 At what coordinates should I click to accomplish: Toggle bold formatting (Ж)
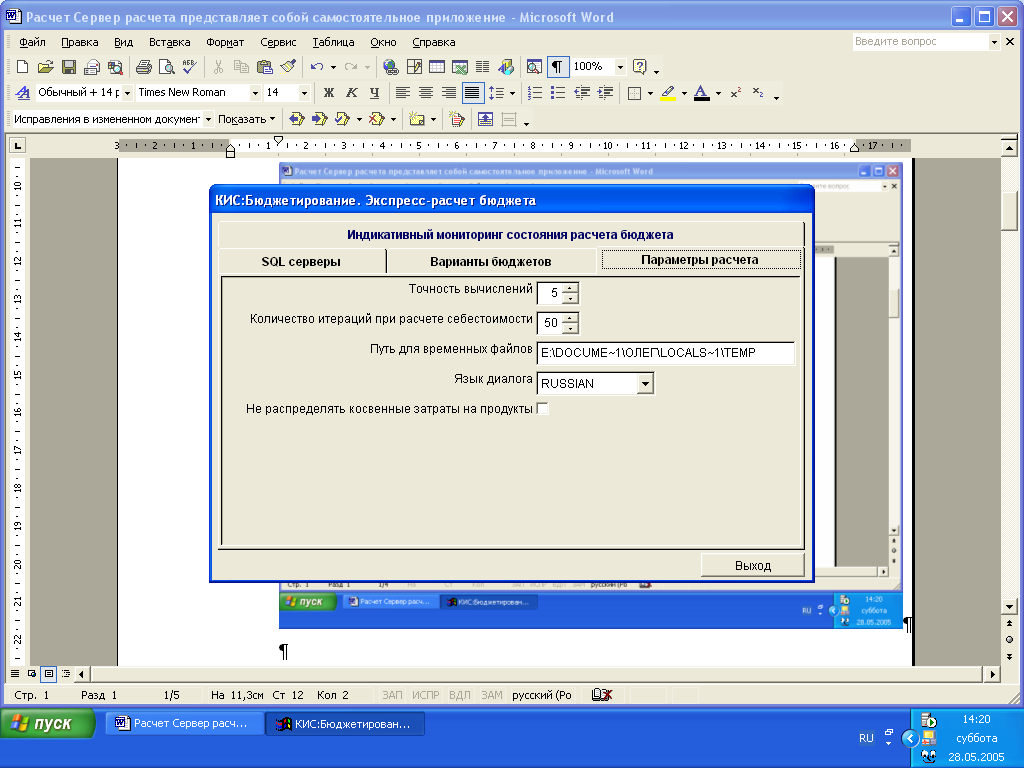[328, 93]
